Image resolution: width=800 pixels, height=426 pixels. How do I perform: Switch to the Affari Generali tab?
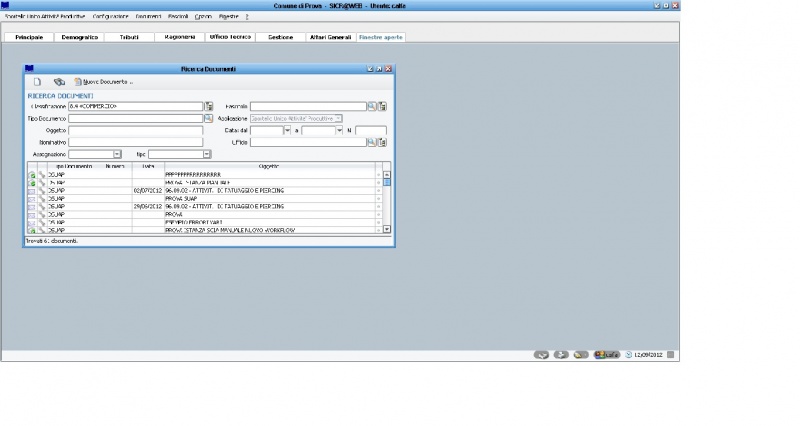coord(331,37)
